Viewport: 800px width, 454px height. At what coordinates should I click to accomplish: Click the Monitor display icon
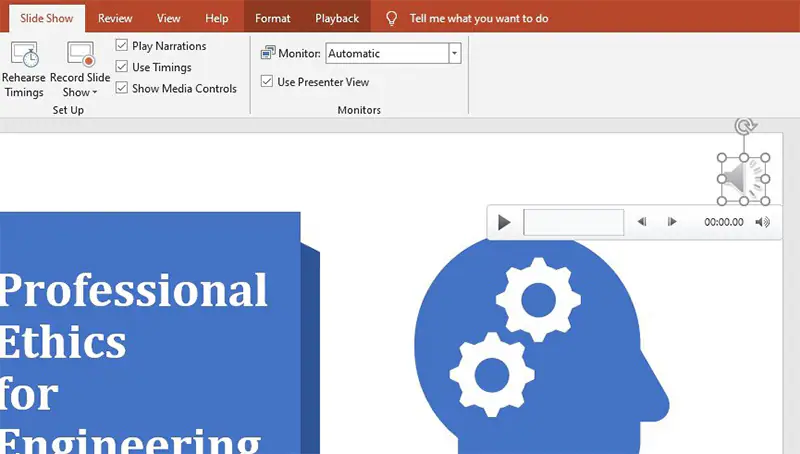267,53
